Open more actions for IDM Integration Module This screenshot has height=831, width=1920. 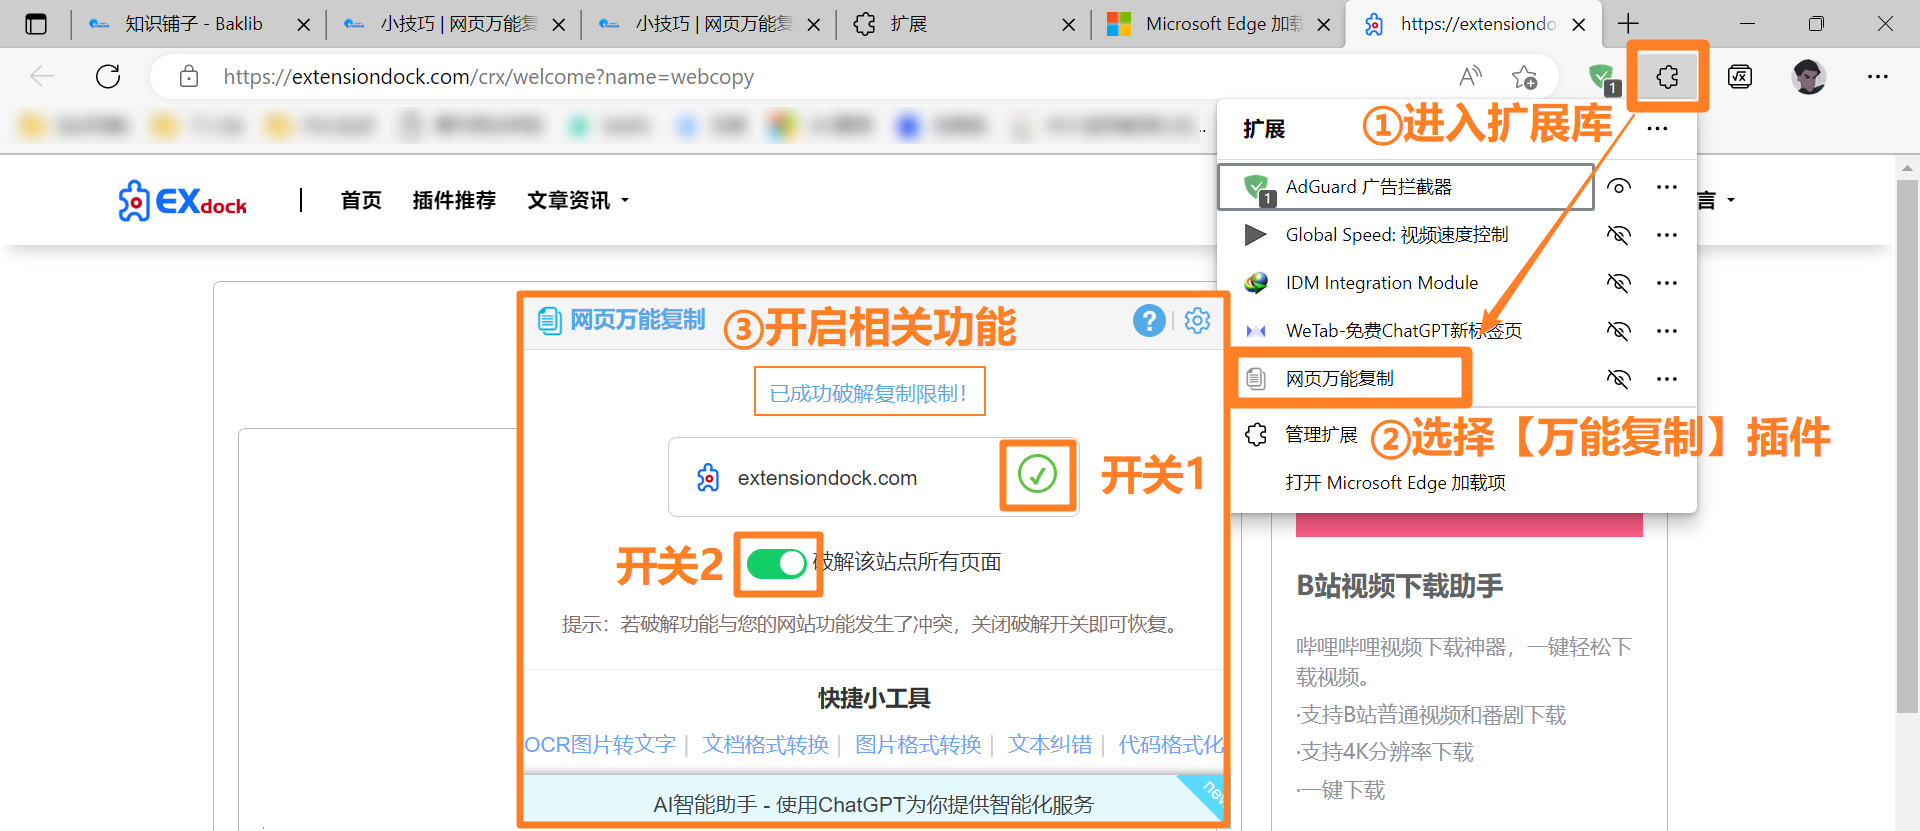1666,283
